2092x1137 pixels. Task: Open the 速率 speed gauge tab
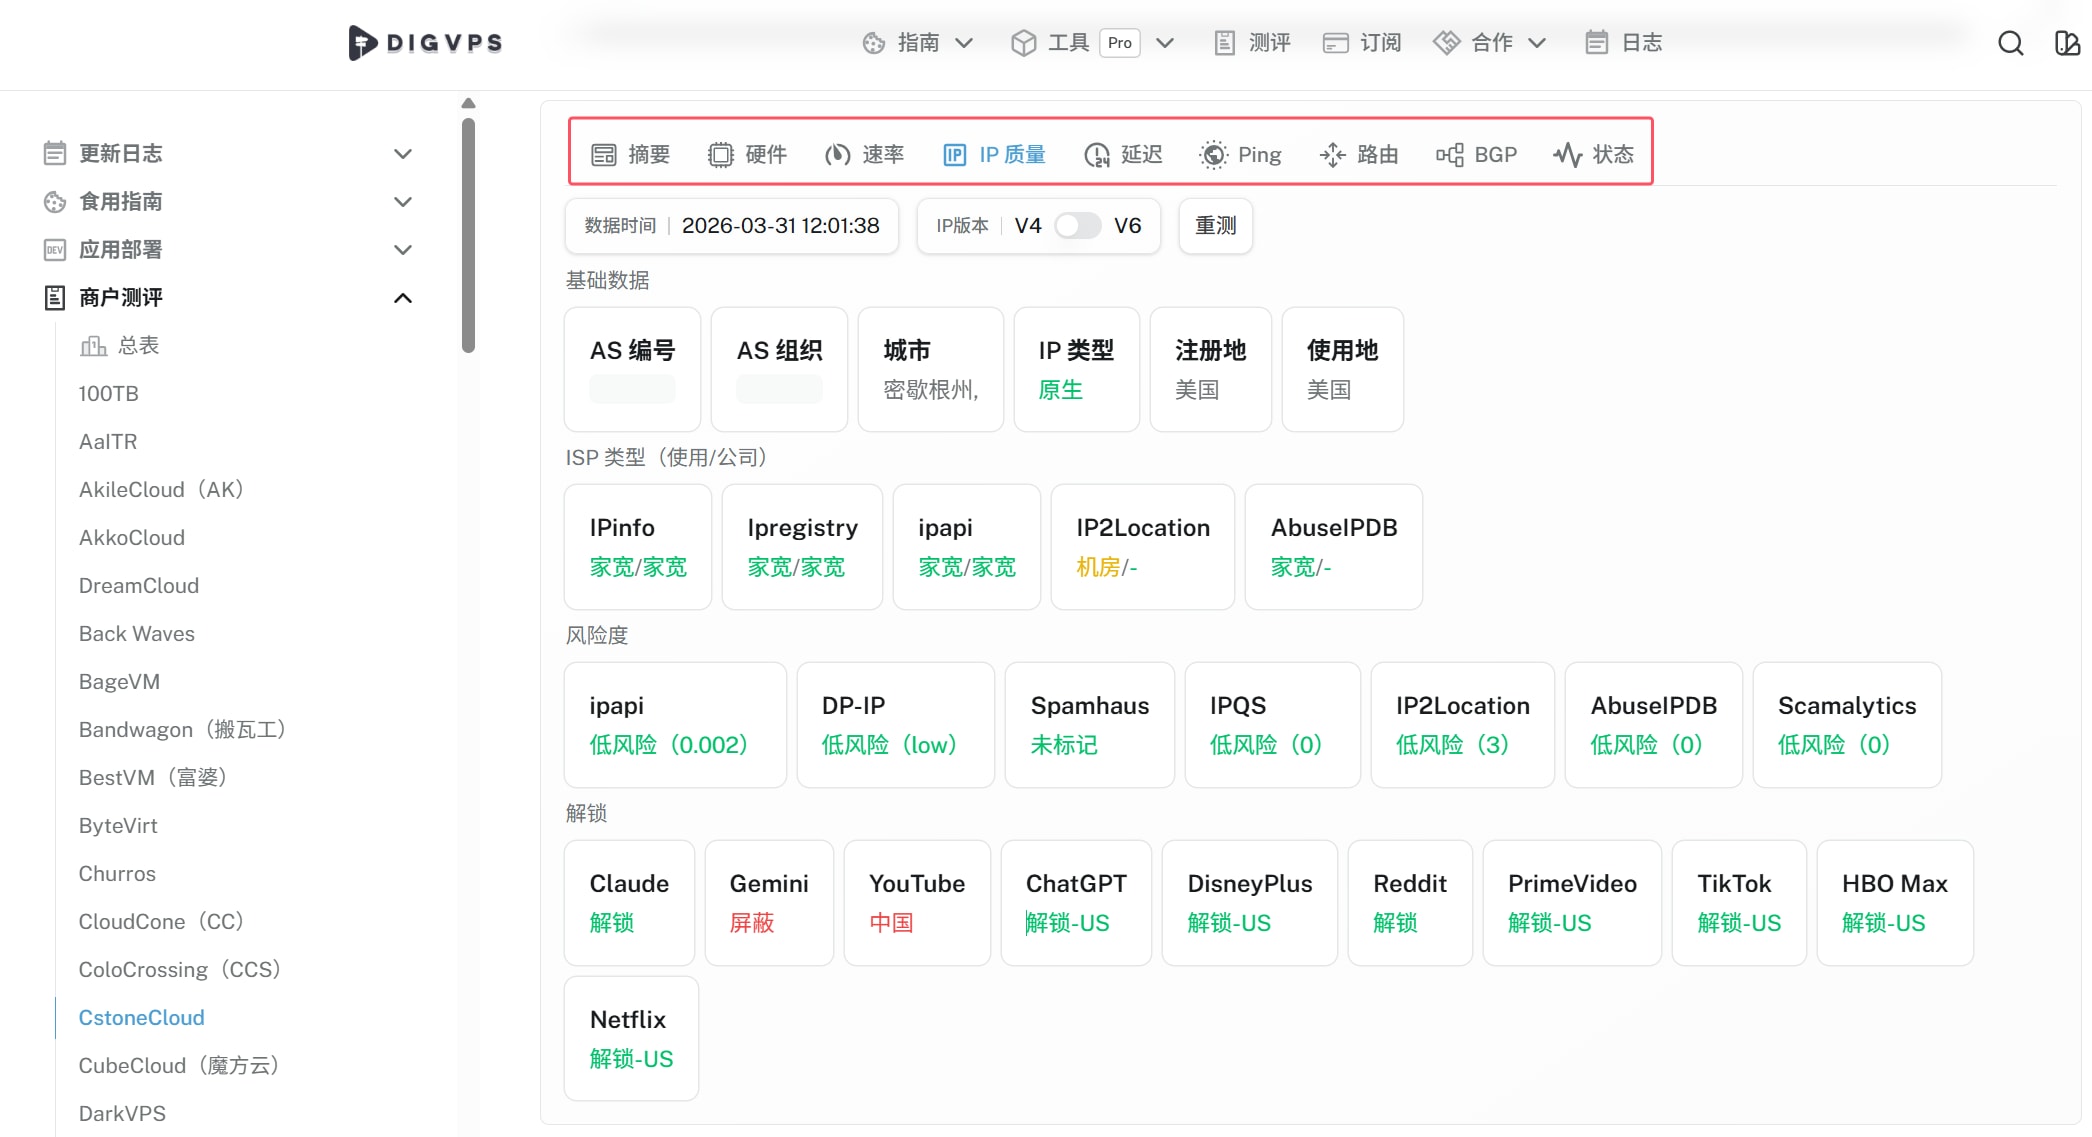[864, 154]
